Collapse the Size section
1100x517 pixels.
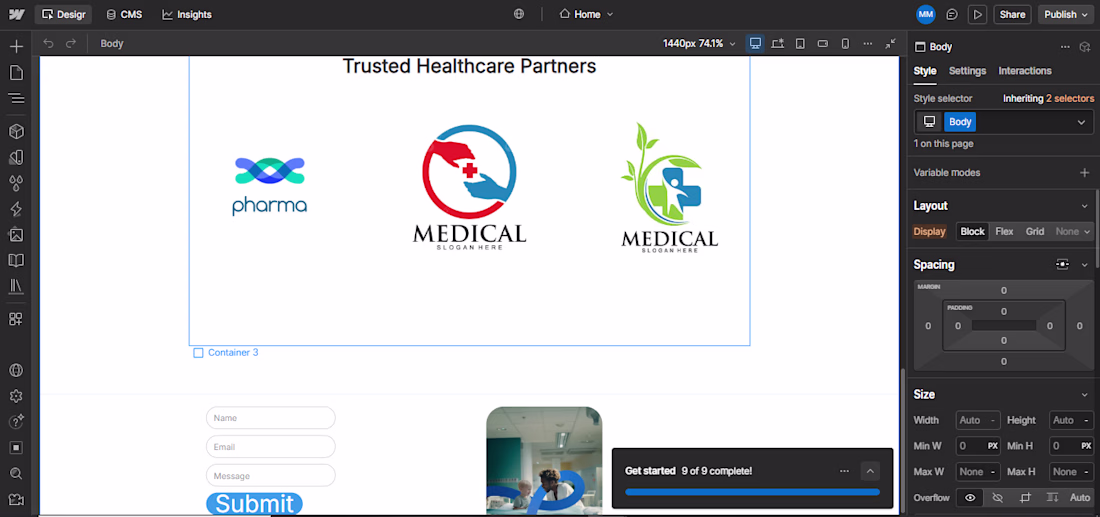[1085, 394]
